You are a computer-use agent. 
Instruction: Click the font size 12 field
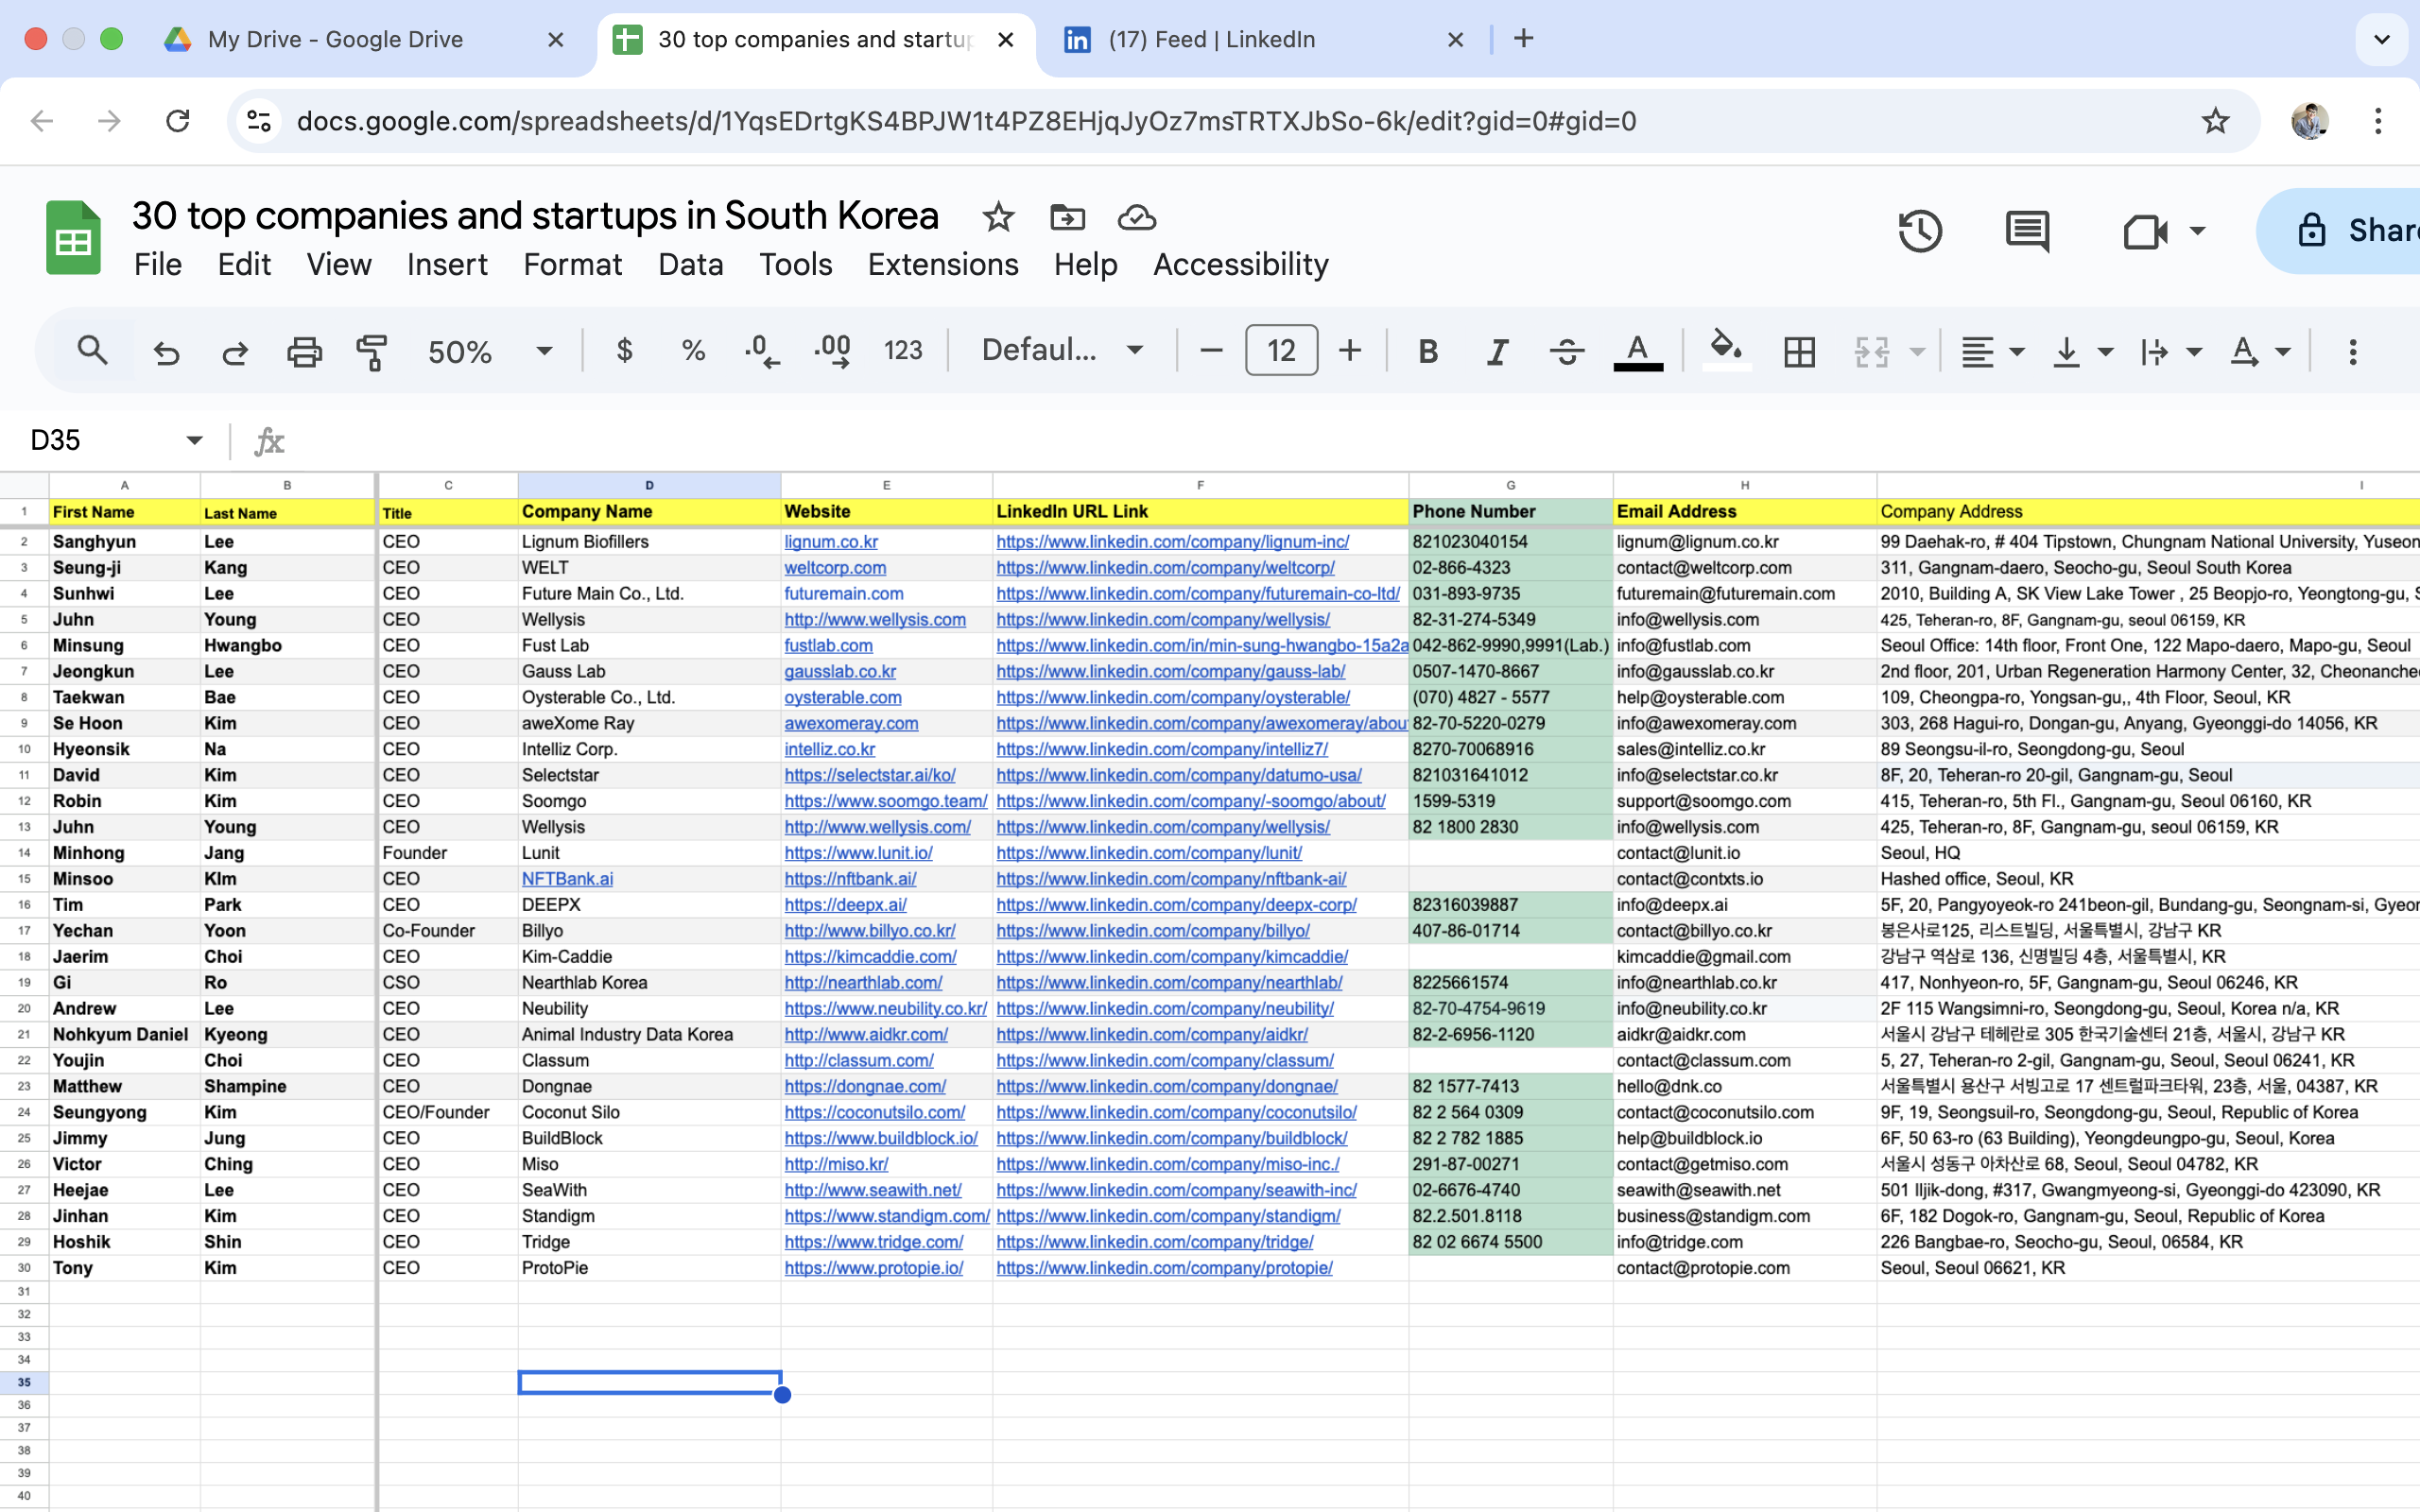(1280, 350)
